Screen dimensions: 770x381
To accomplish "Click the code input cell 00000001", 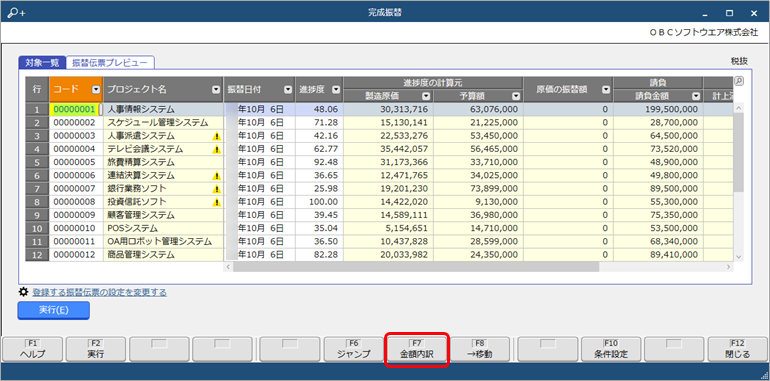I will pos(75,109).
